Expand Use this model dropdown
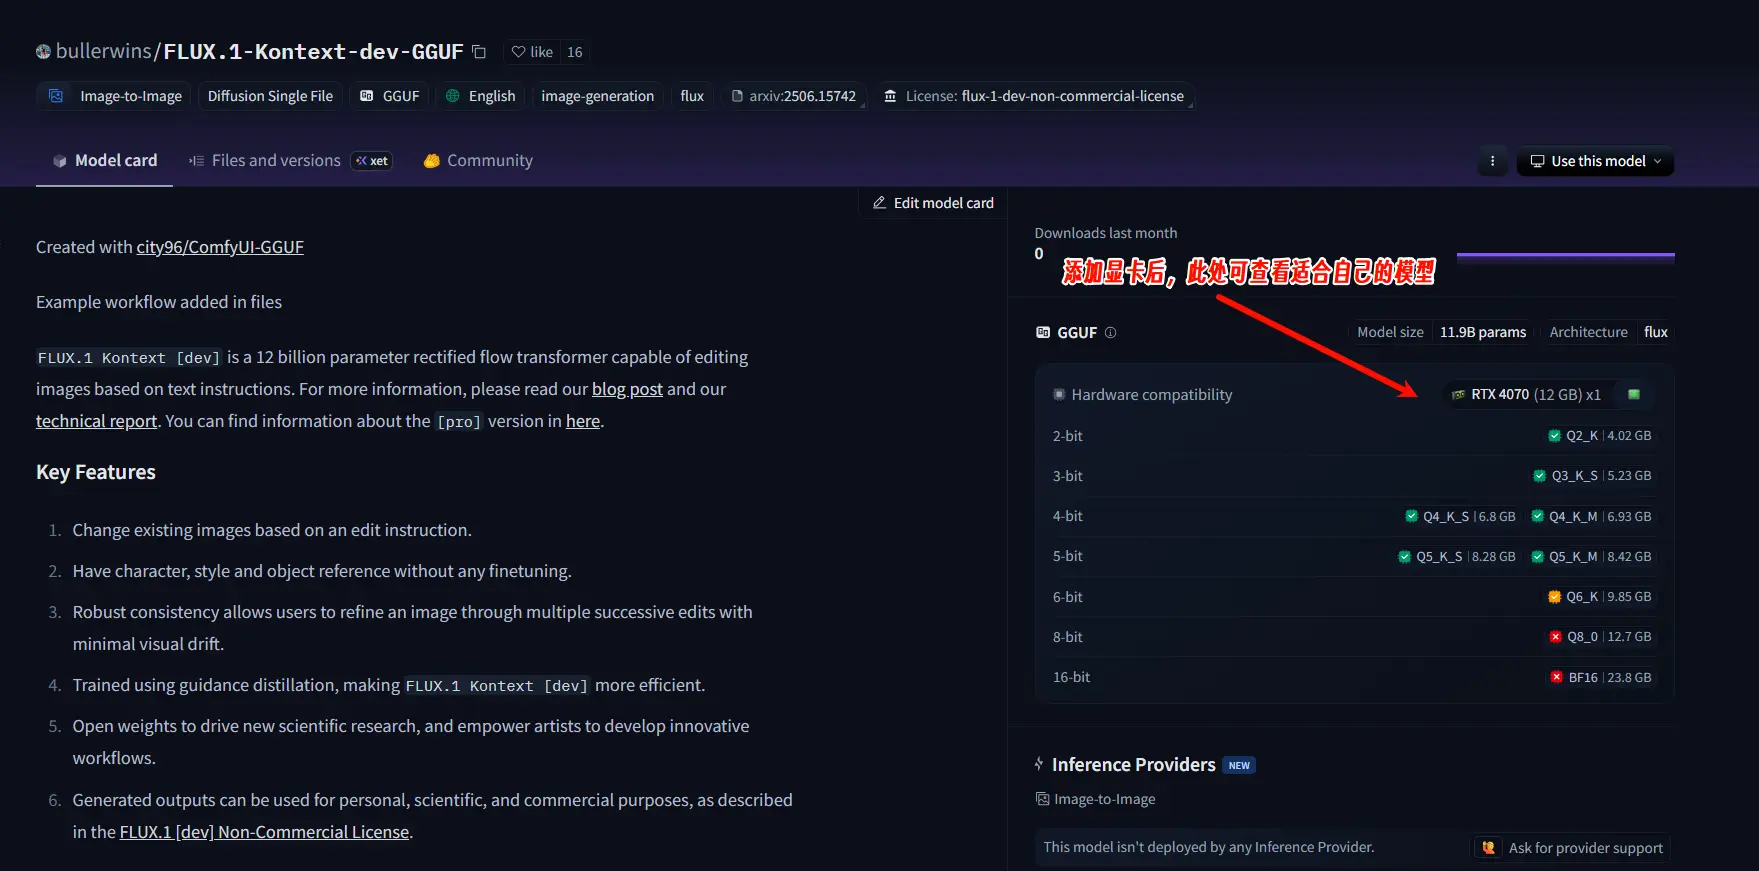Image resolution: width=1759 pixels, height=871 pixels. point(1595,161)
